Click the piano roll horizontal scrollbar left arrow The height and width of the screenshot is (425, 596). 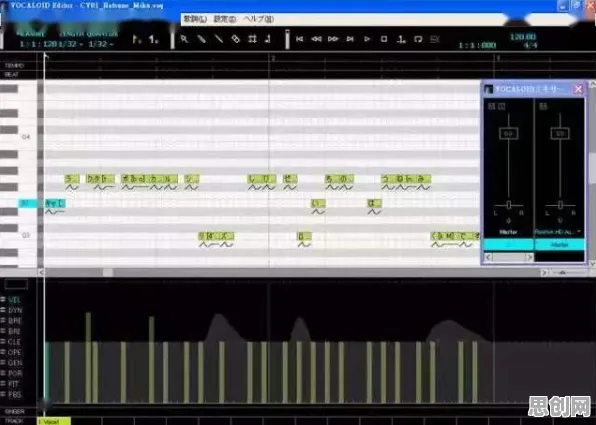[x=41, y=272]
